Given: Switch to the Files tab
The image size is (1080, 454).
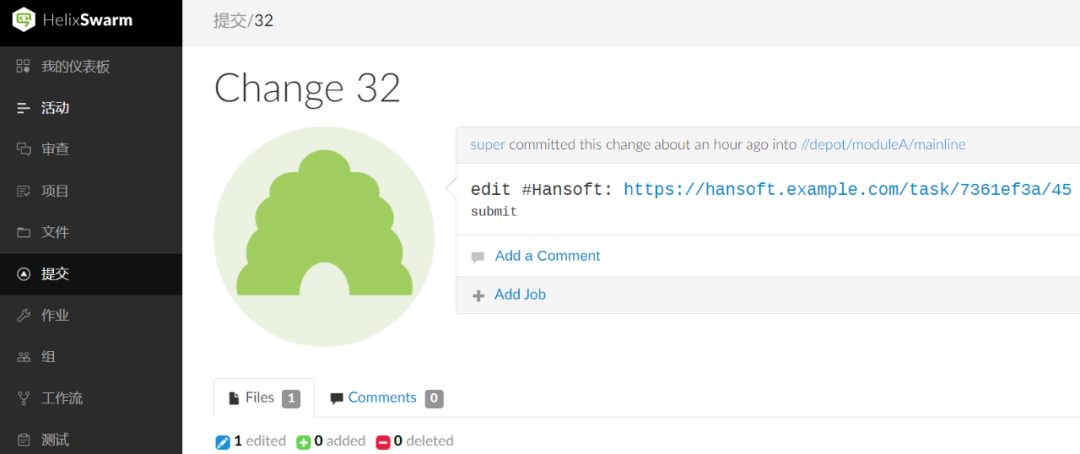Looking at the screenshot, I should 264,398.
